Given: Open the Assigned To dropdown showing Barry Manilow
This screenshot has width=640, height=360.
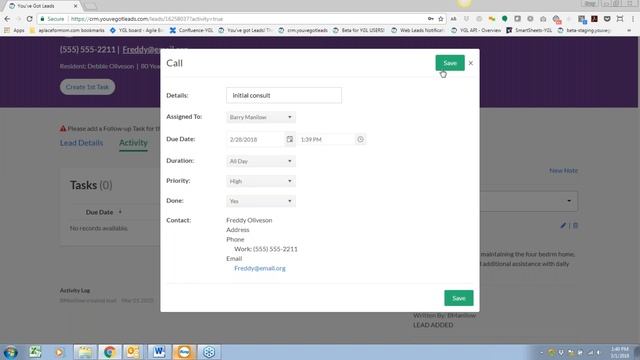Looking at the screenshot, I should [x=261, y=117].
